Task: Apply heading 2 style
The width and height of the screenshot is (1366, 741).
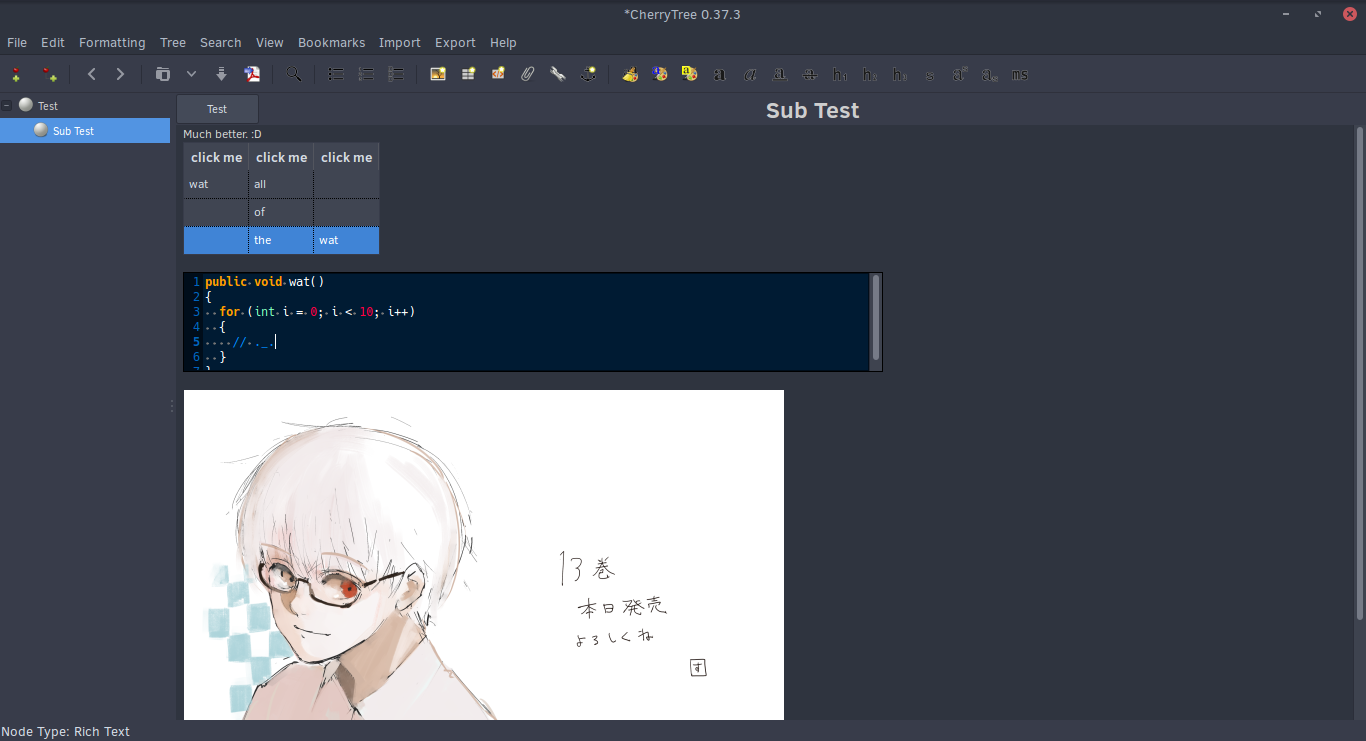Action: point(870,74)
